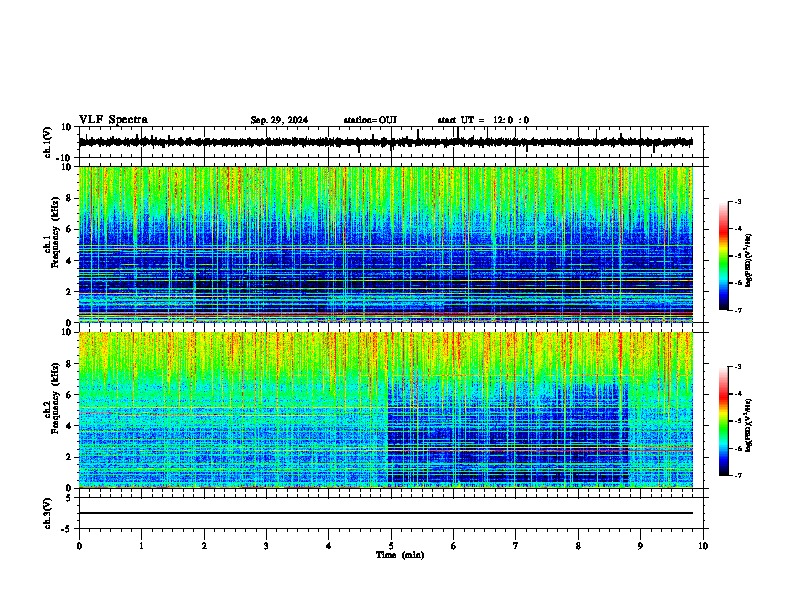
Task: Click the "-7" label on the ch.1 colorbar
Action: pyautogui.click(x=738, y=310)
